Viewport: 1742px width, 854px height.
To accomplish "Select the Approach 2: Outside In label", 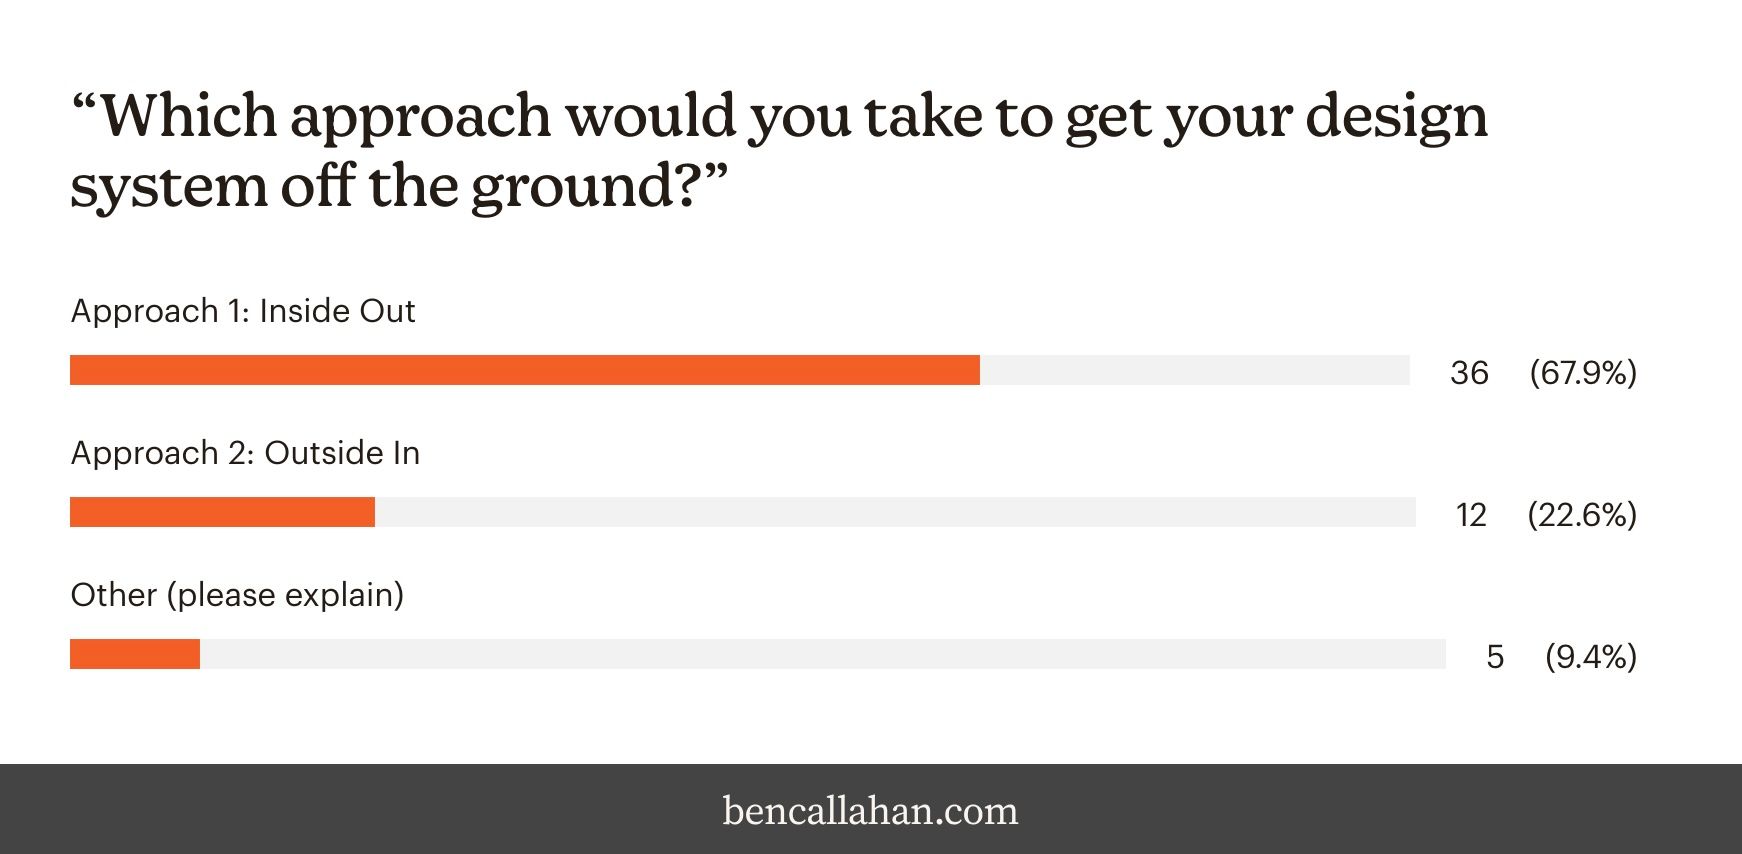I will coord(245,453).
